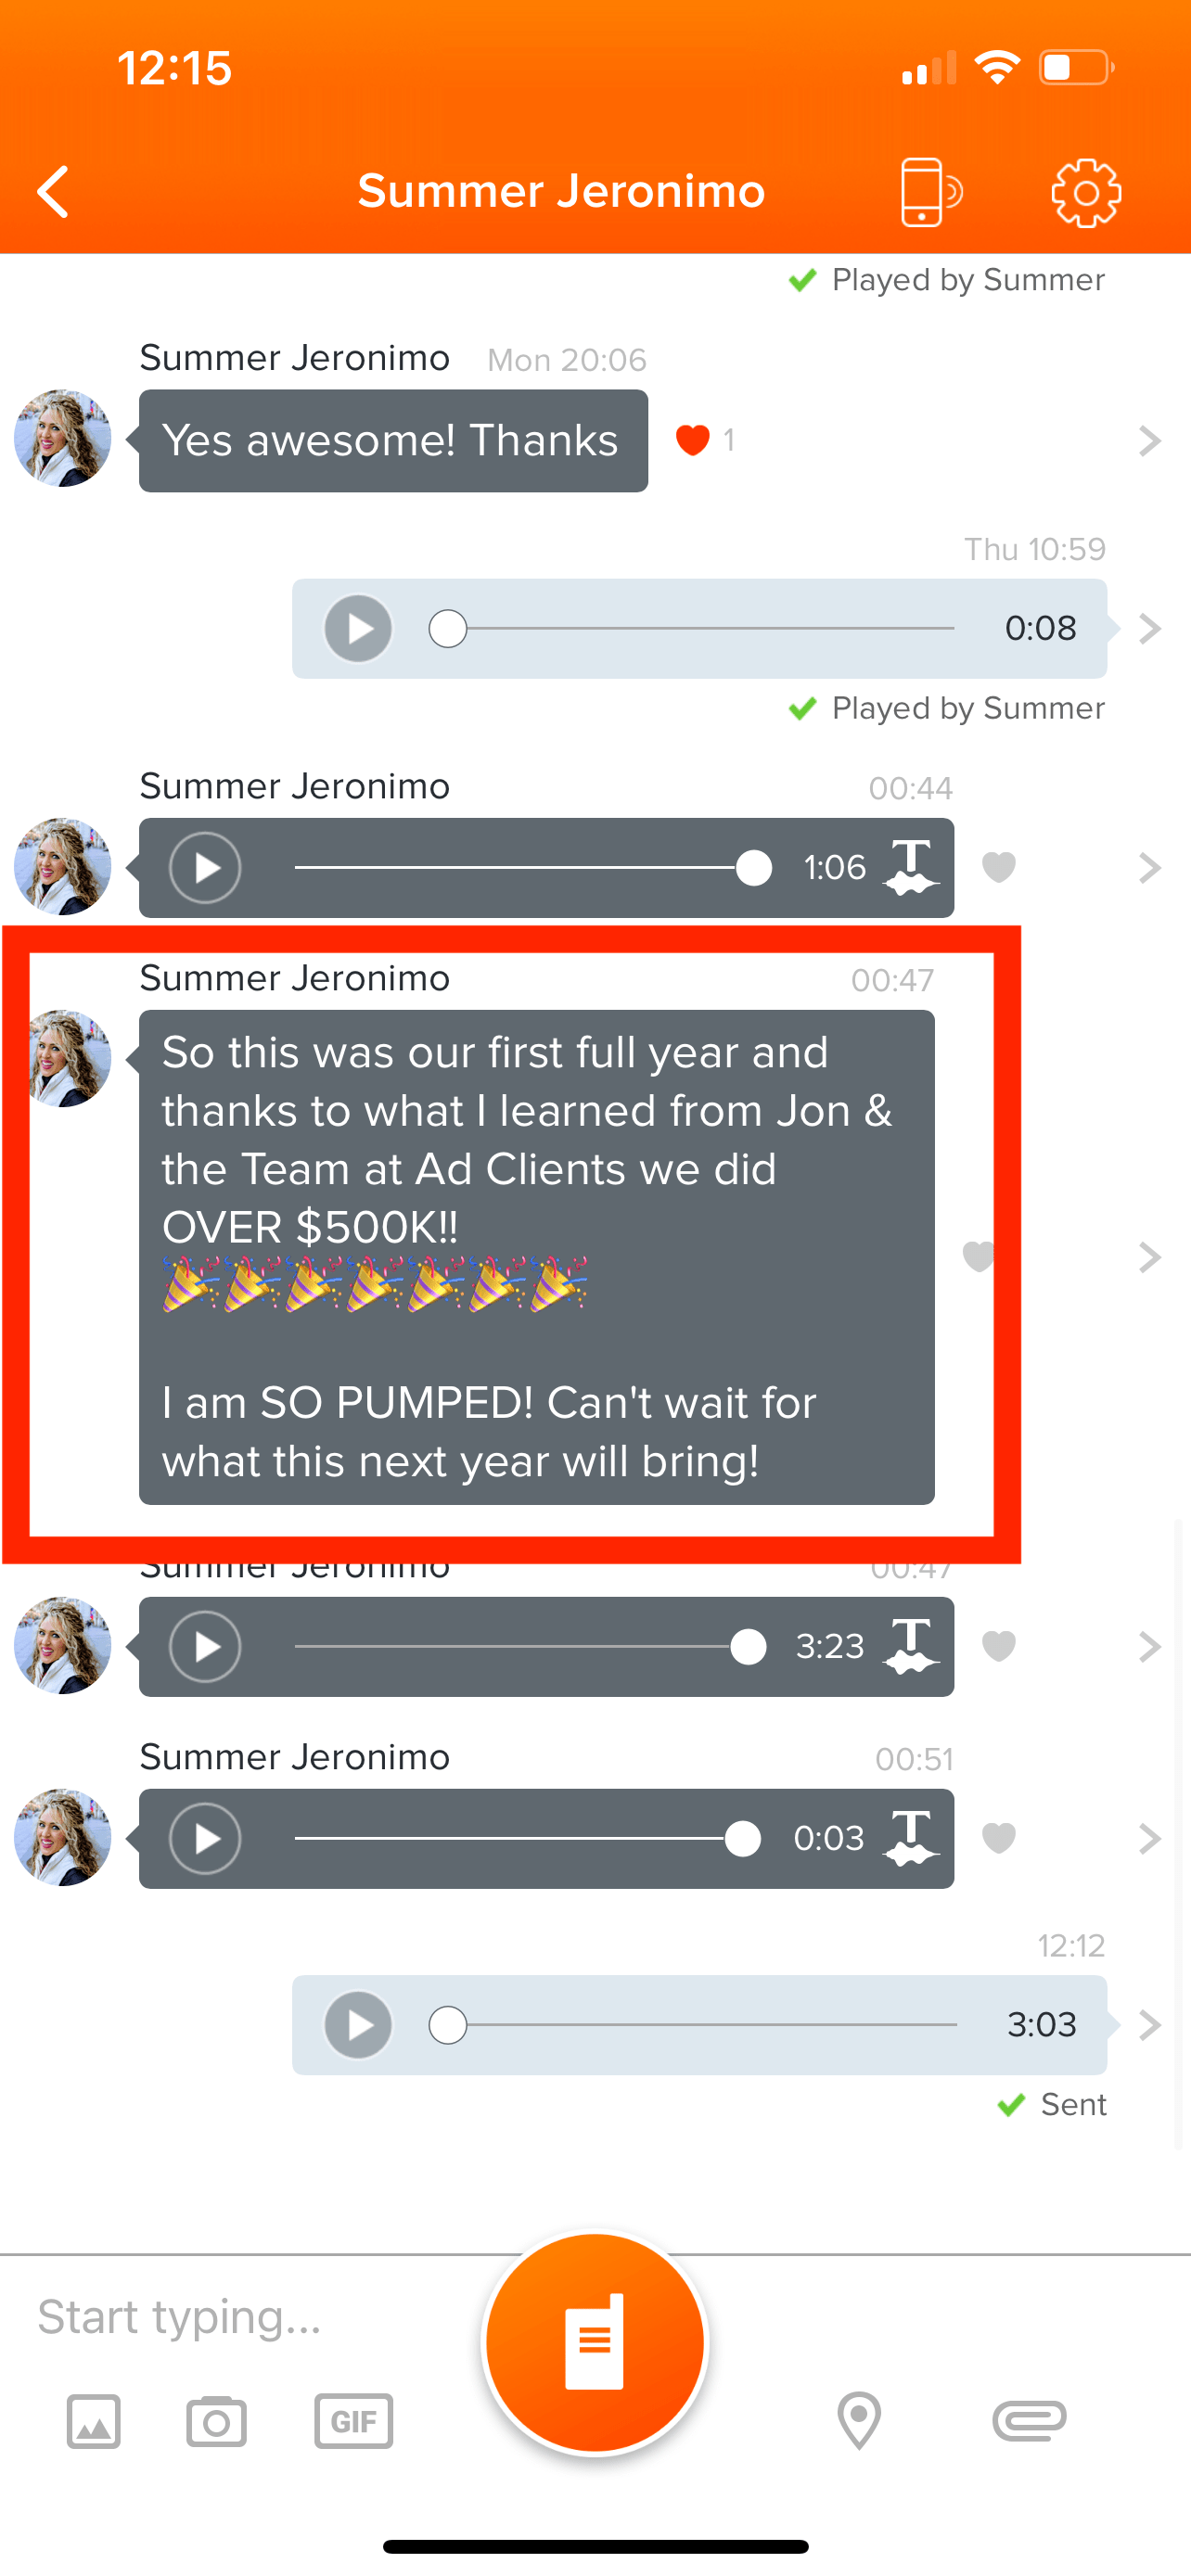This screenshot has width=1191, height=2576.
Task: Open details chevron for the $500K message
Action: pos(1150,1257)
